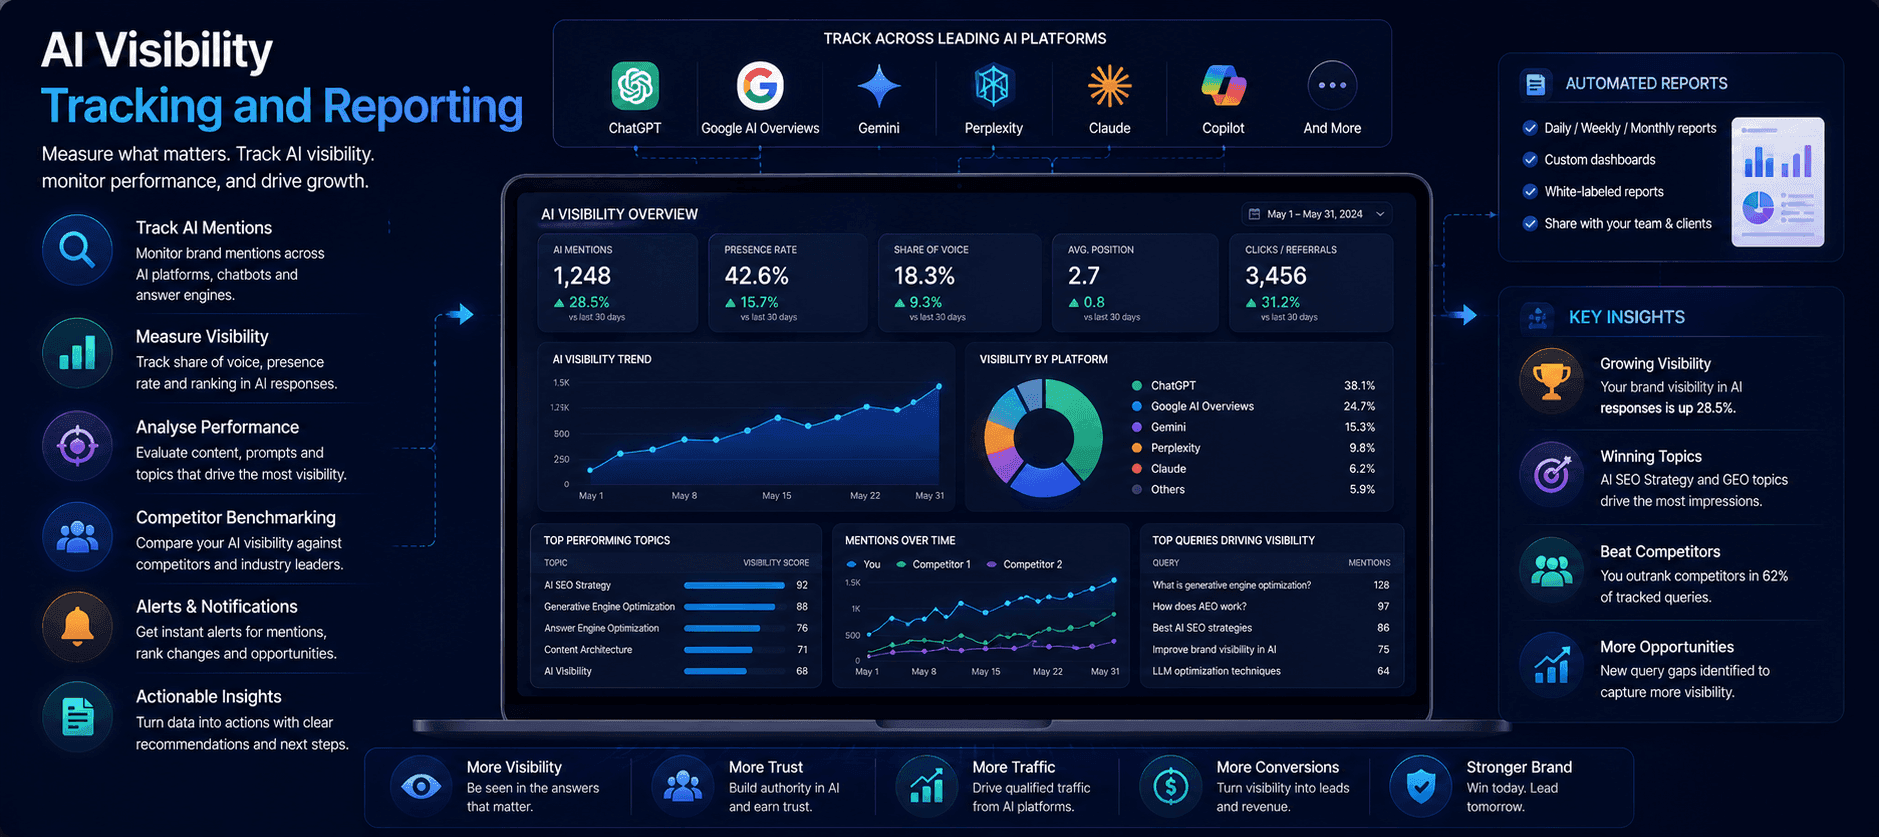Click the Generative Engine Optimization topic row

pyautogui.click(x=676, y=607)
